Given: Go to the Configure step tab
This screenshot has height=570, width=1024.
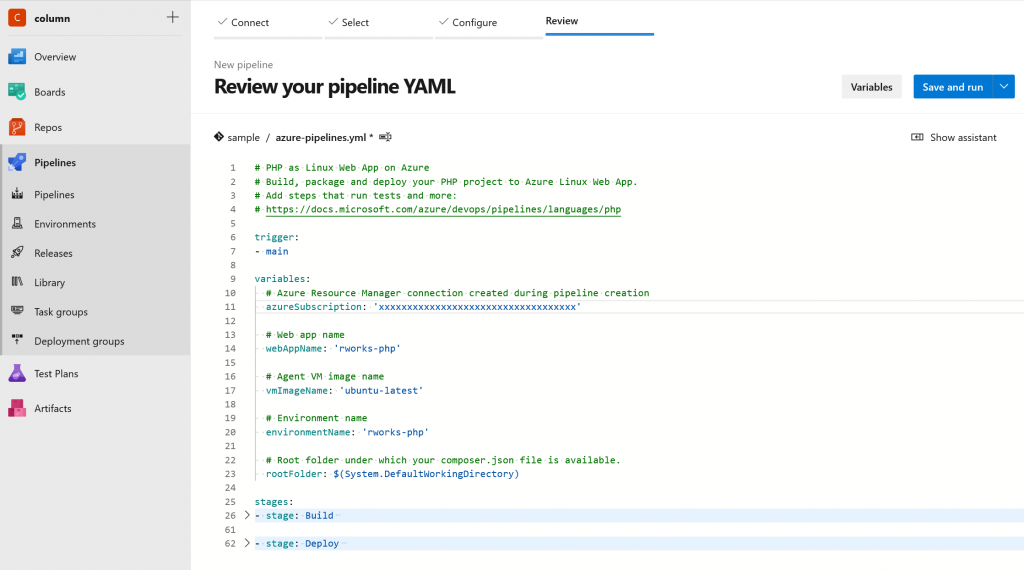Looking at the screenshot, I should [489, 22].
